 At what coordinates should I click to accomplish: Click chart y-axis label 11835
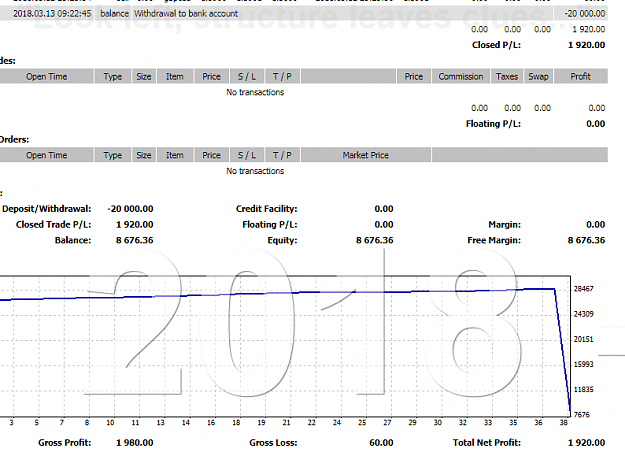pyautogui.click(x=583, y=389)
